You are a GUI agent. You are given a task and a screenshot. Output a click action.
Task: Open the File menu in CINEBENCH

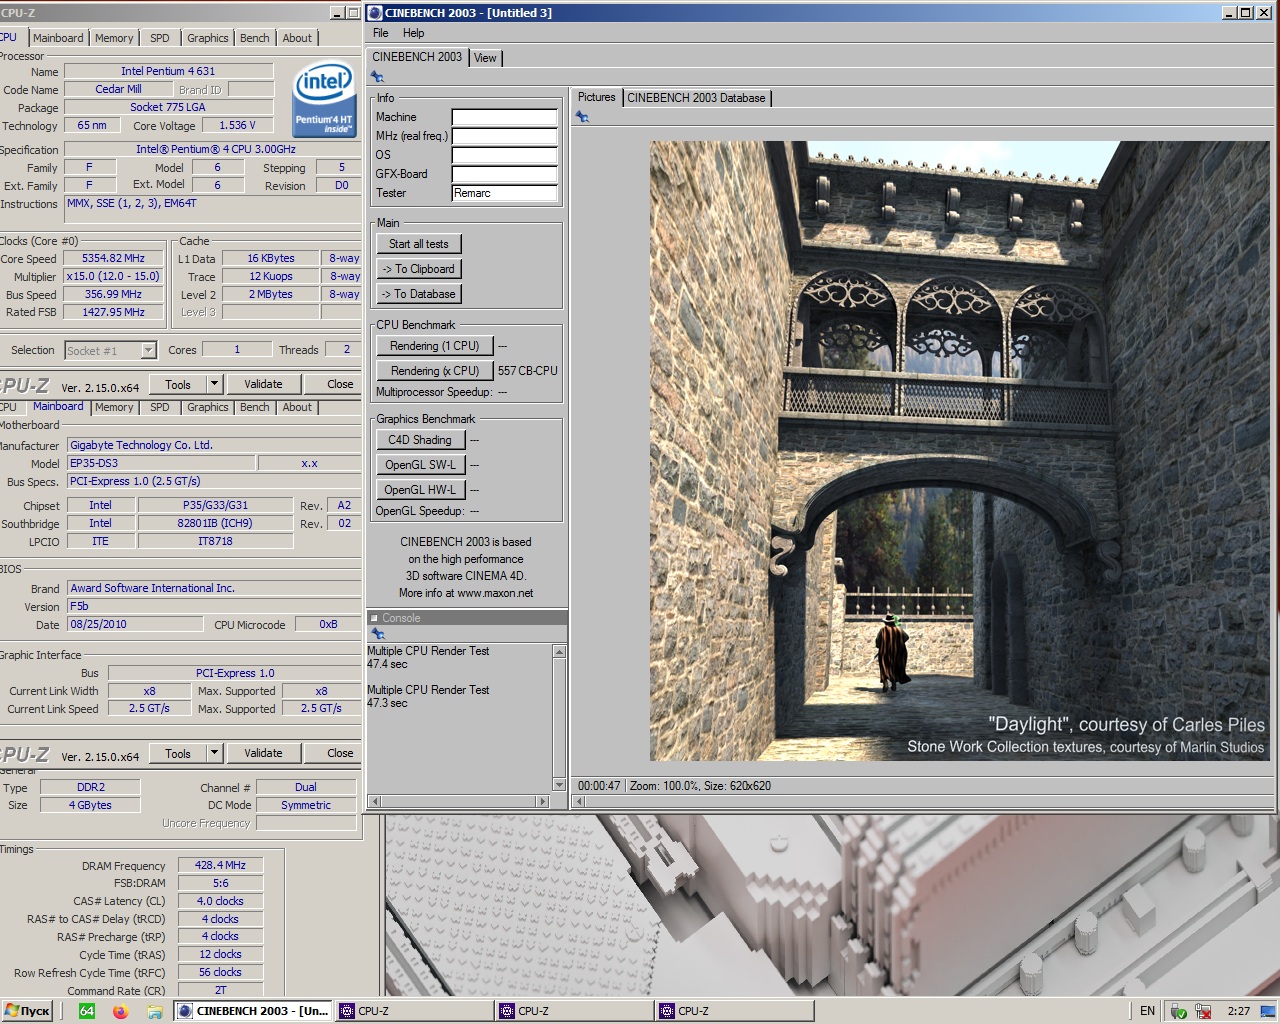(x=381, y=33)
